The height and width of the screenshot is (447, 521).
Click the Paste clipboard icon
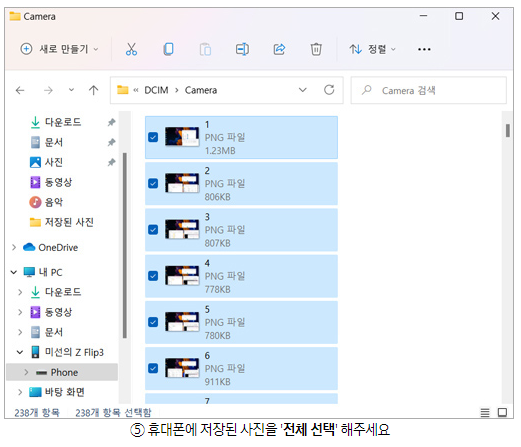205,49
